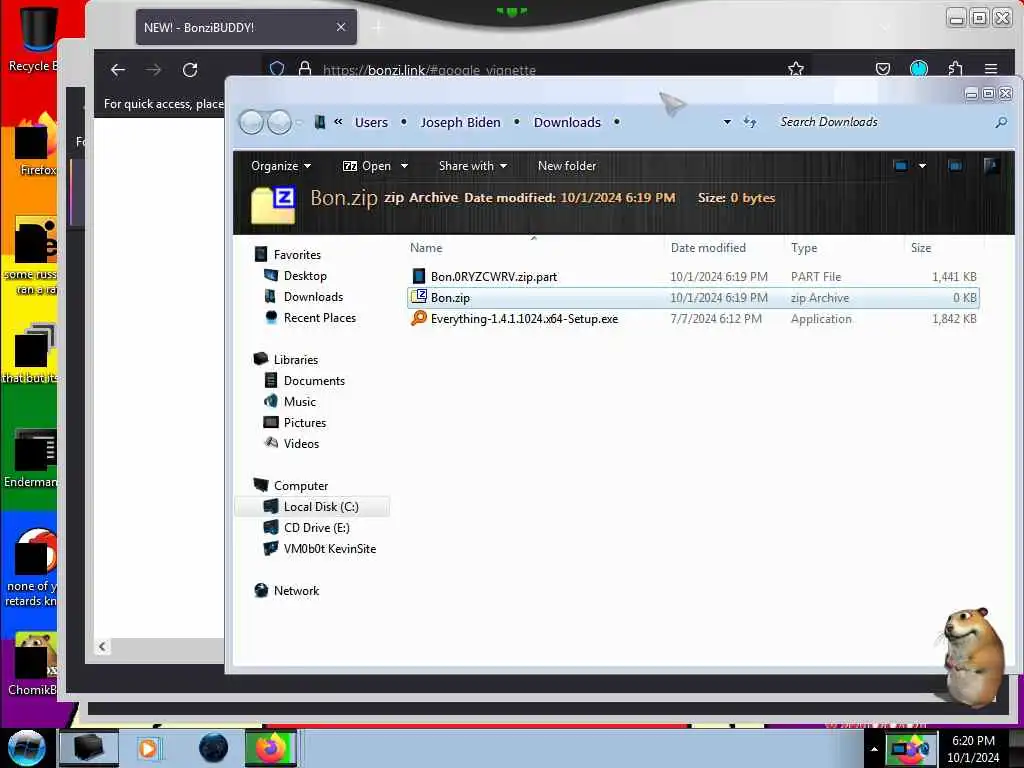1024x768 pixels.
Task: Click the Downloads breadcrumb in address bar
Action: (x=567, y=122)
